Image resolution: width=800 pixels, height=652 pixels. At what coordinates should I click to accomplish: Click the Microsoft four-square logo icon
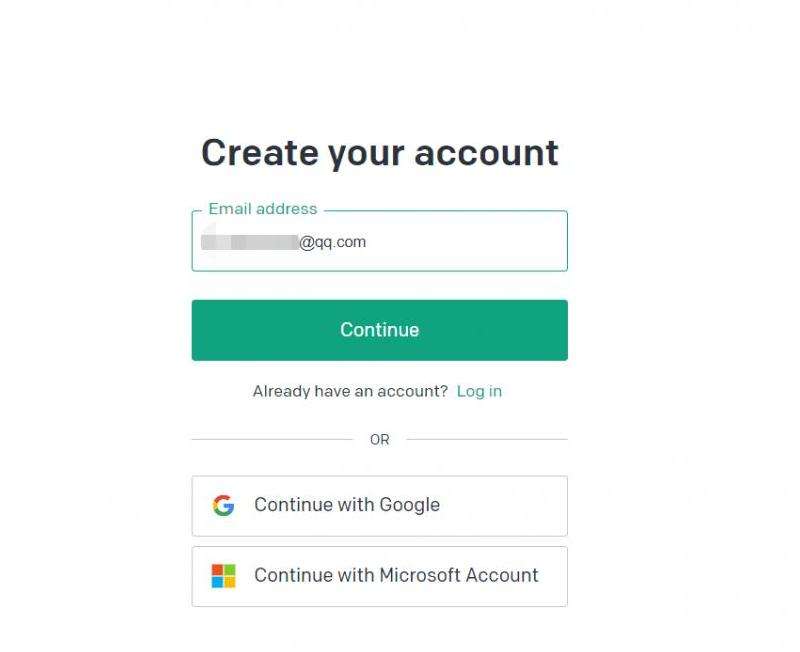point(223,576)
